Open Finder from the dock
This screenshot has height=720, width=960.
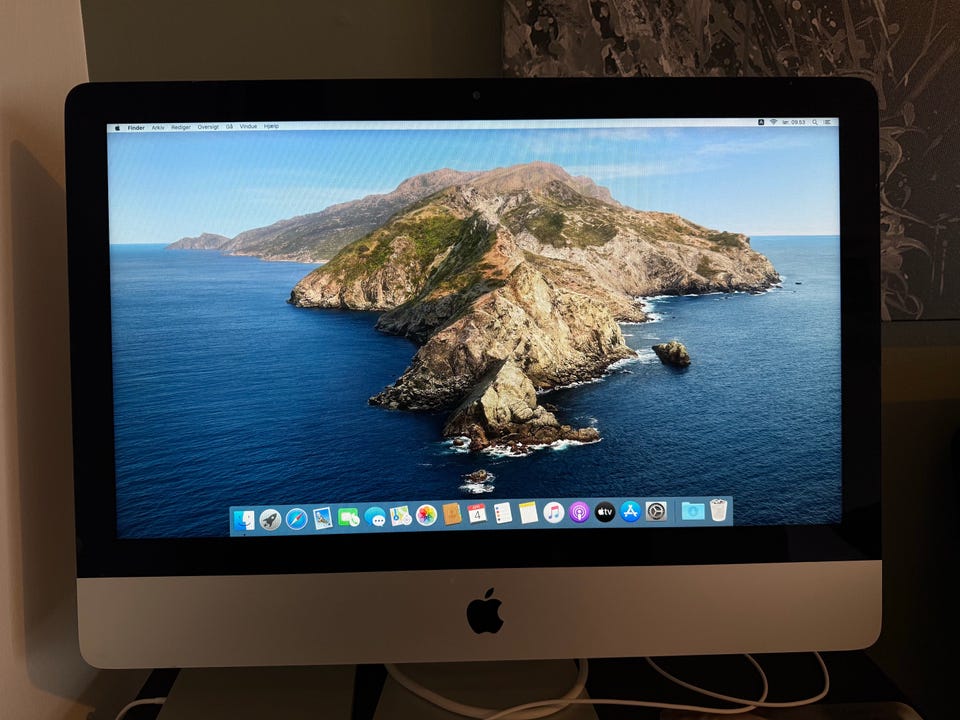tap(244, 520)
